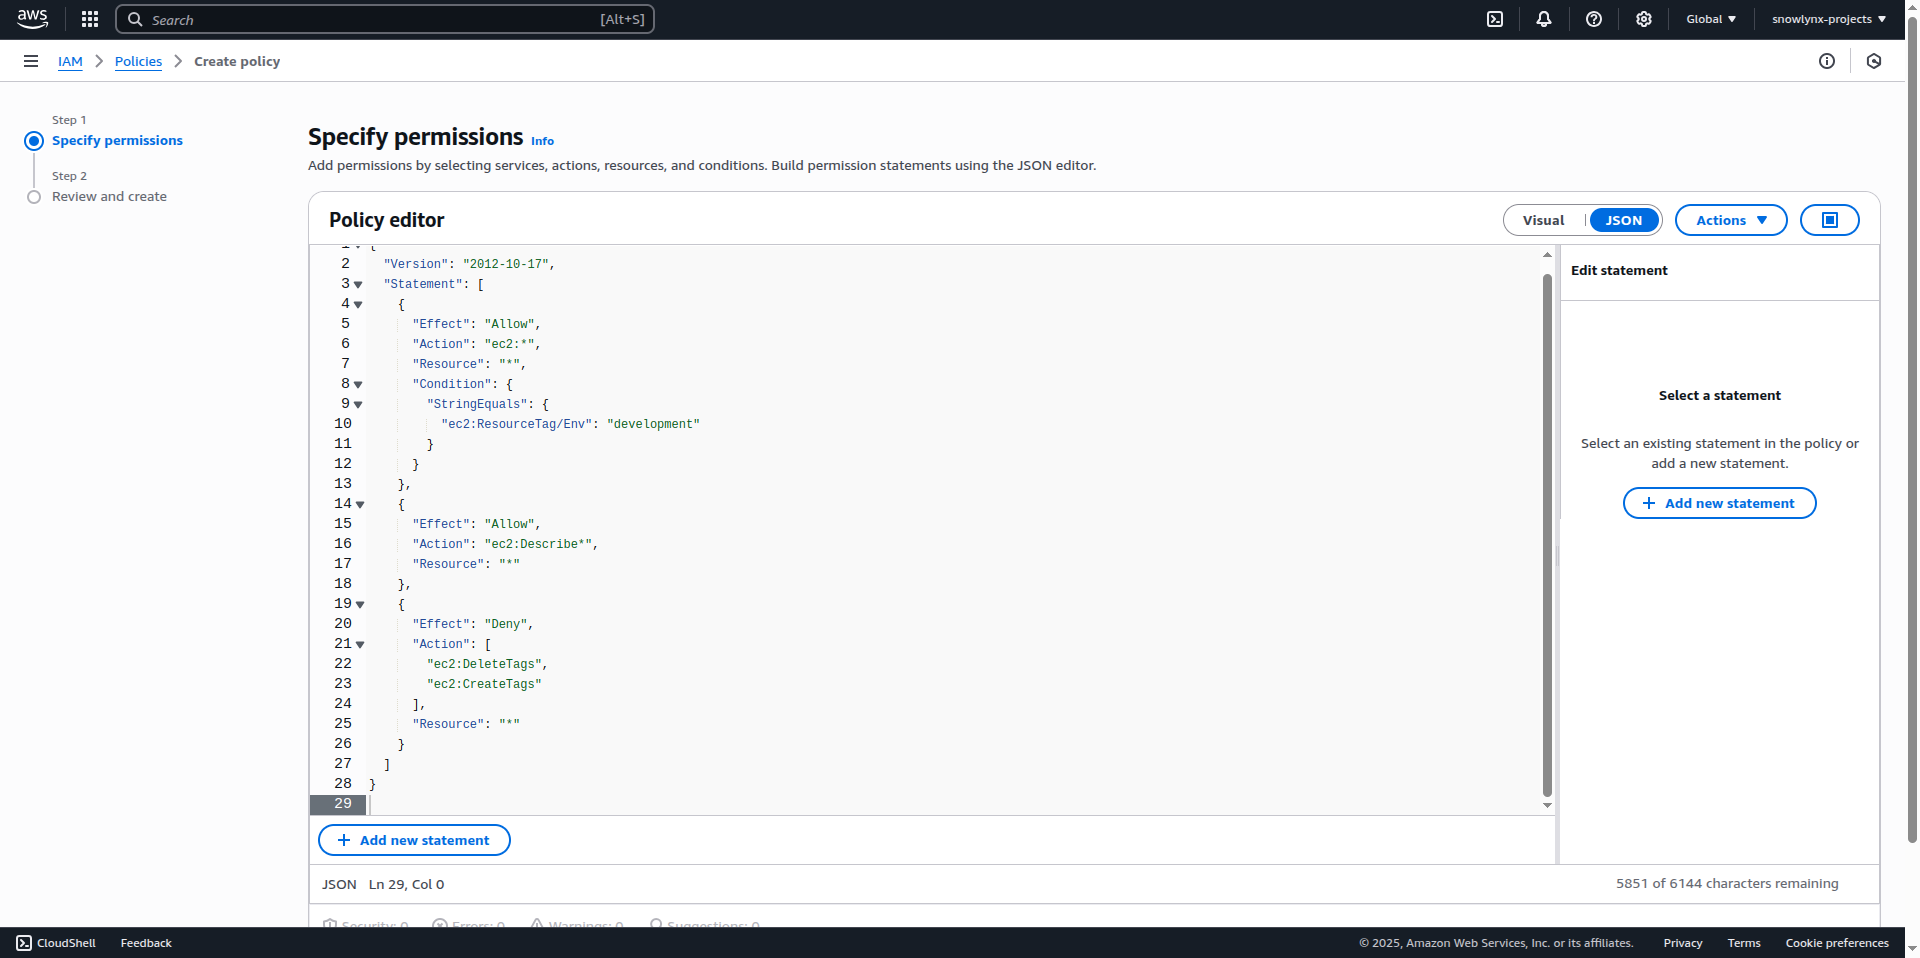1920x958 pixels.
Task: Select the Step 1 Specify permissions radio
Action: click(x=34, y=141)
